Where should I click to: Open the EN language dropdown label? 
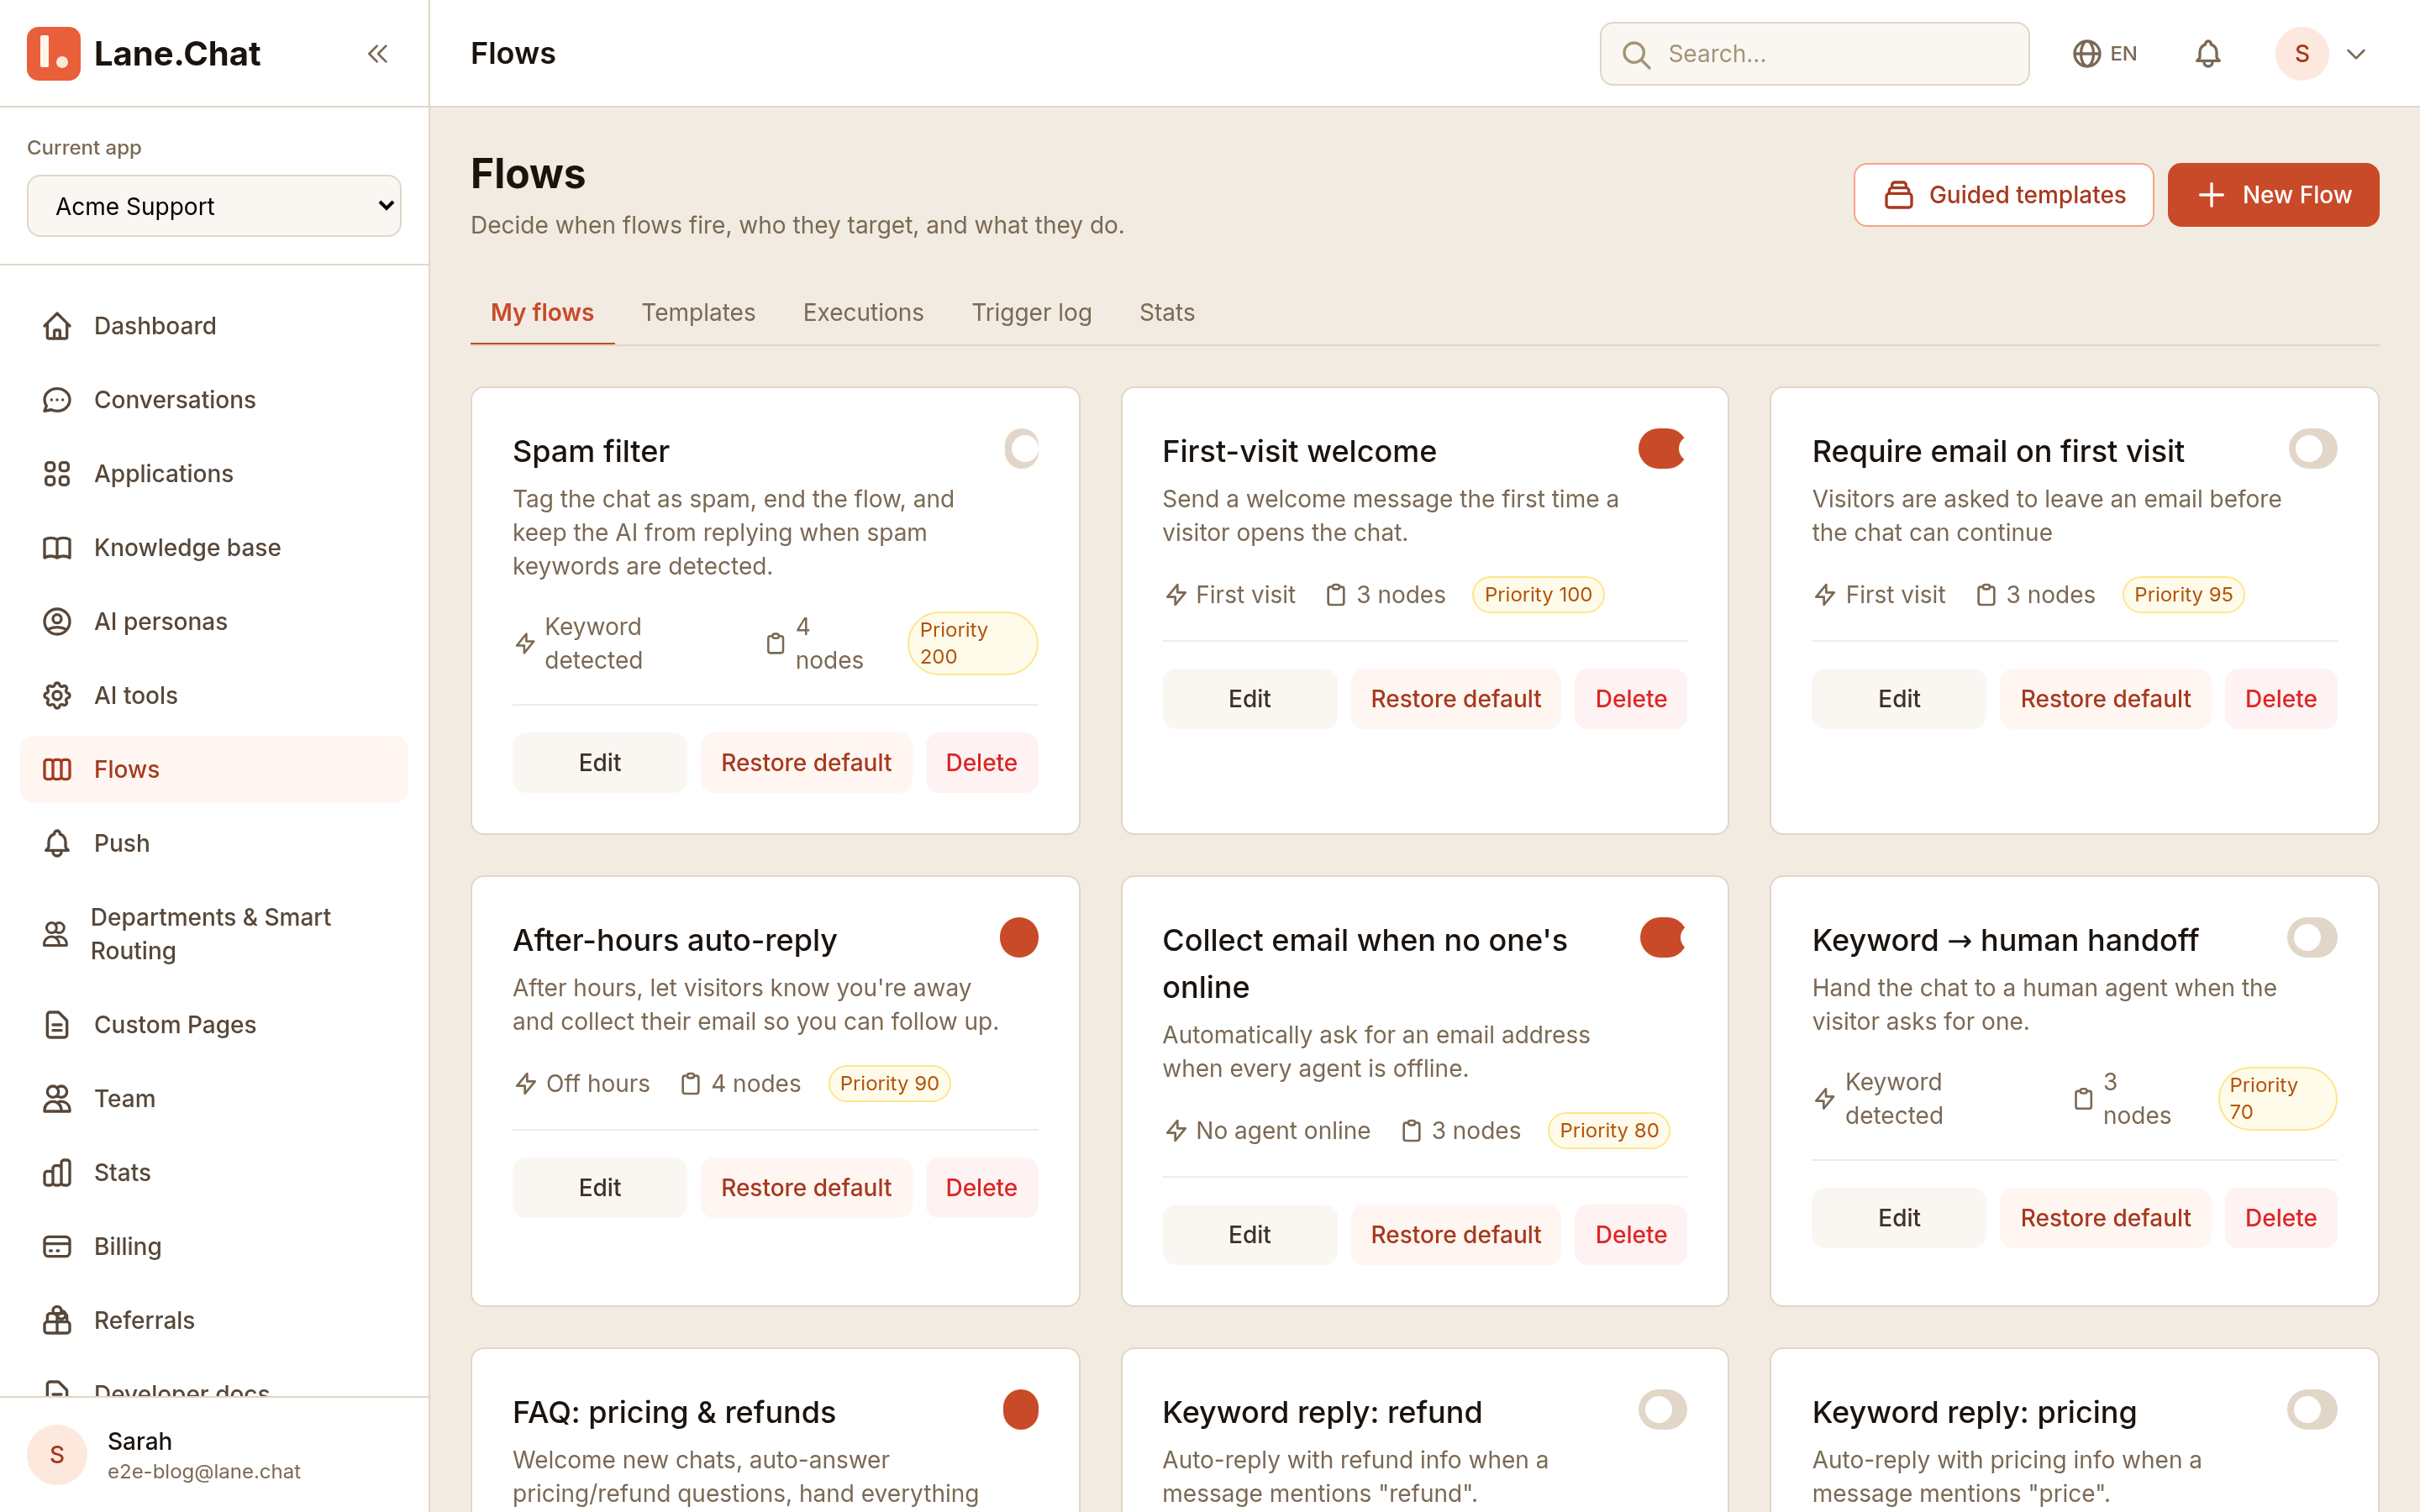[x=2123, y=53]
